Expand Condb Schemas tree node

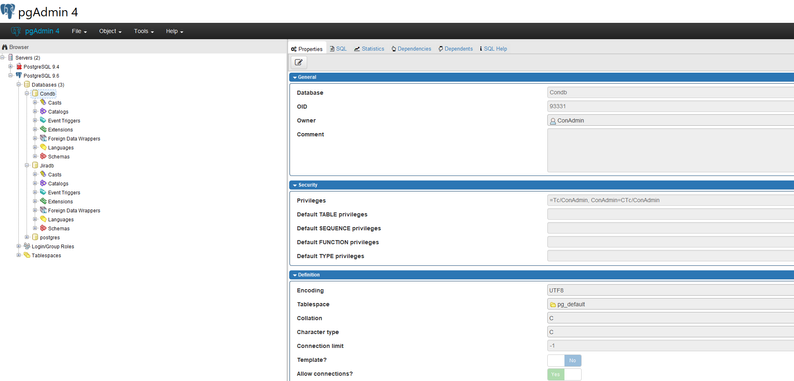tap(35, 157)
